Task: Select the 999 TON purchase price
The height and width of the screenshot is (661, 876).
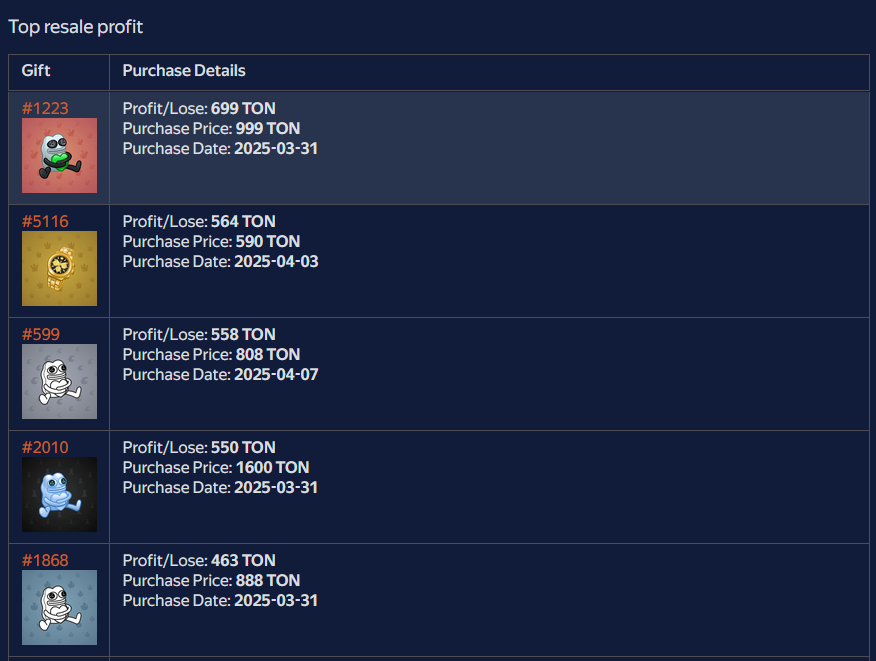Action: tap(268, 129)
